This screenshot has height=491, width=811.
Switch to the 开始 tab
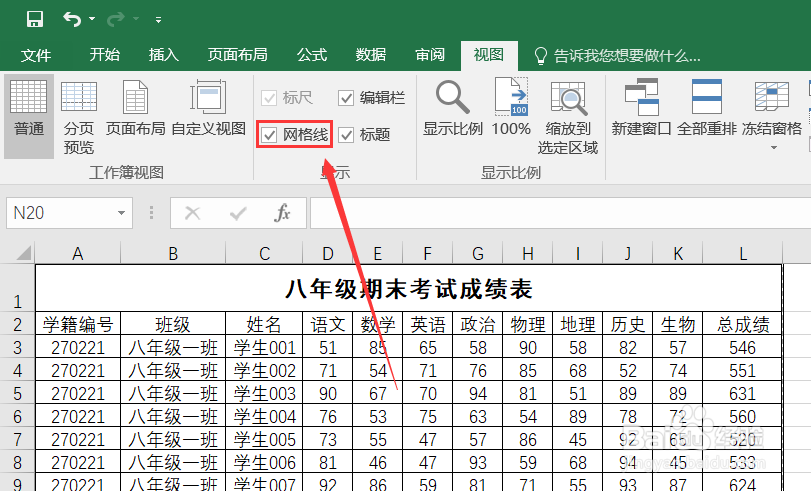tap(104, 55)
